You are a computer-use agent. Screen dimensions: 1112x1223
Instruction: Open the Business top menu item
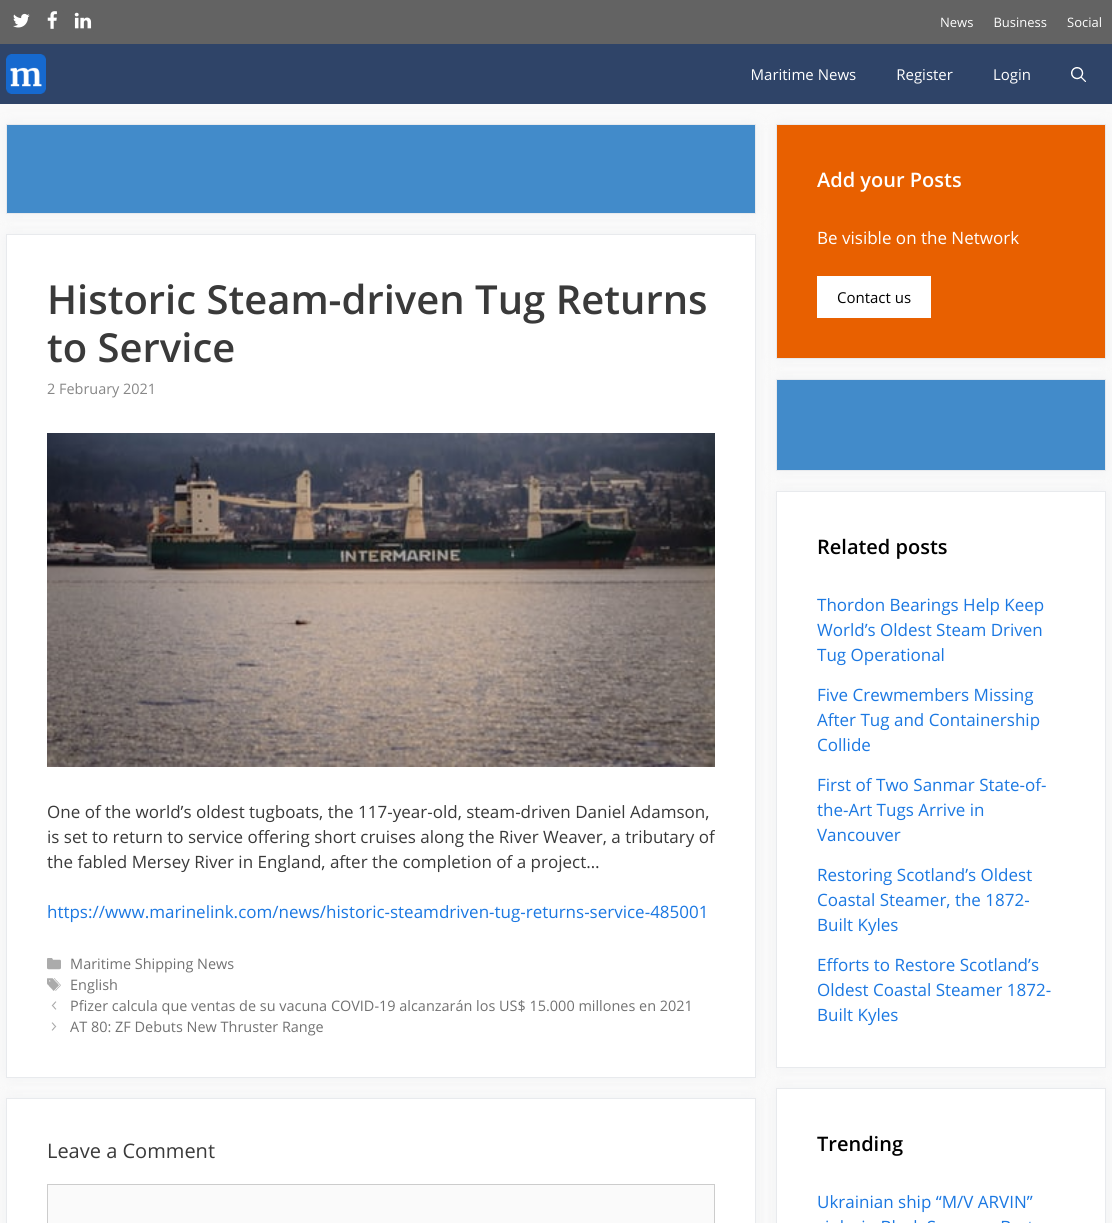1020,22
